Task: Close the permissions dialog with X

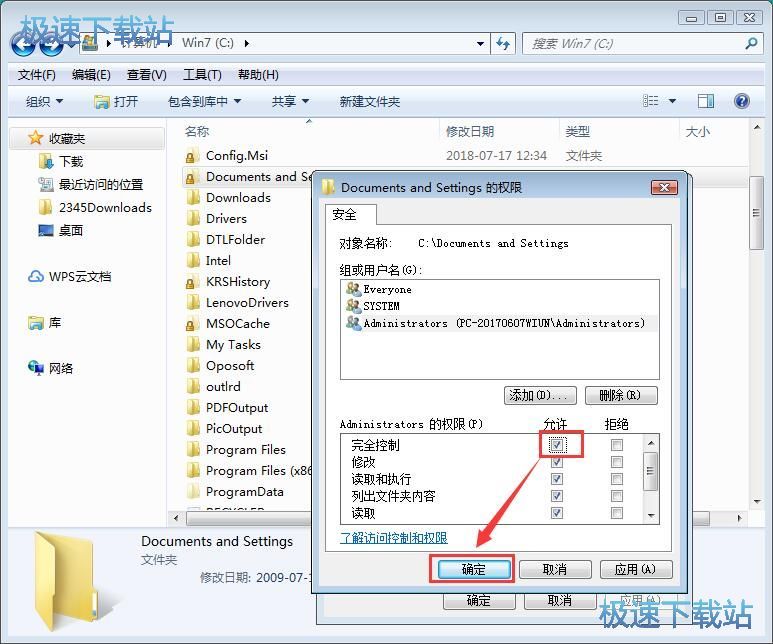Action: coord(664,187)
